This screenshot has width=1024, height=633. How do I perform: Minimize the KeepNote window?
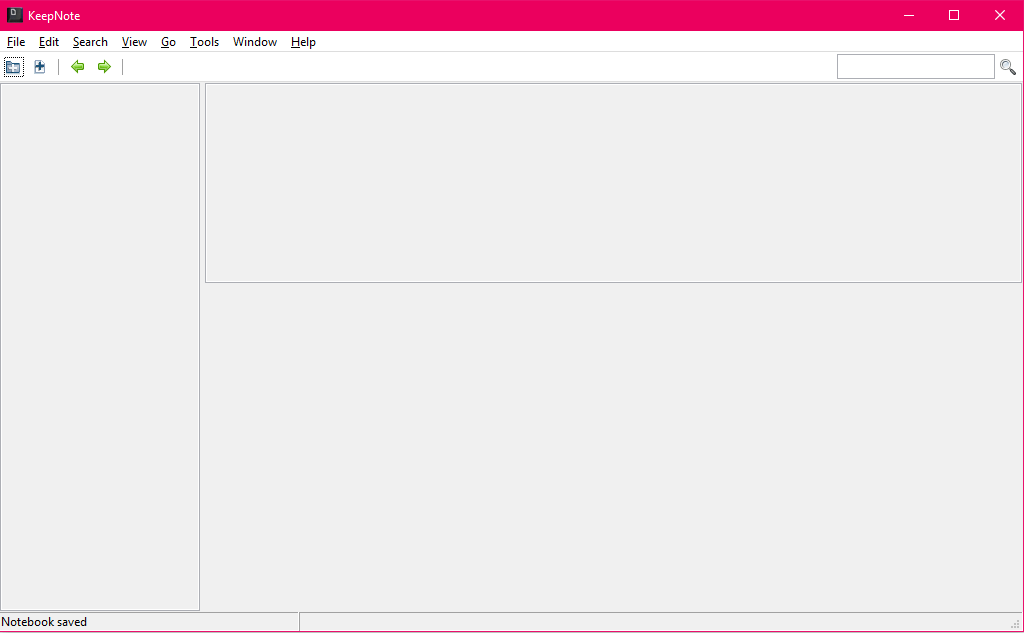click(908, 15)
